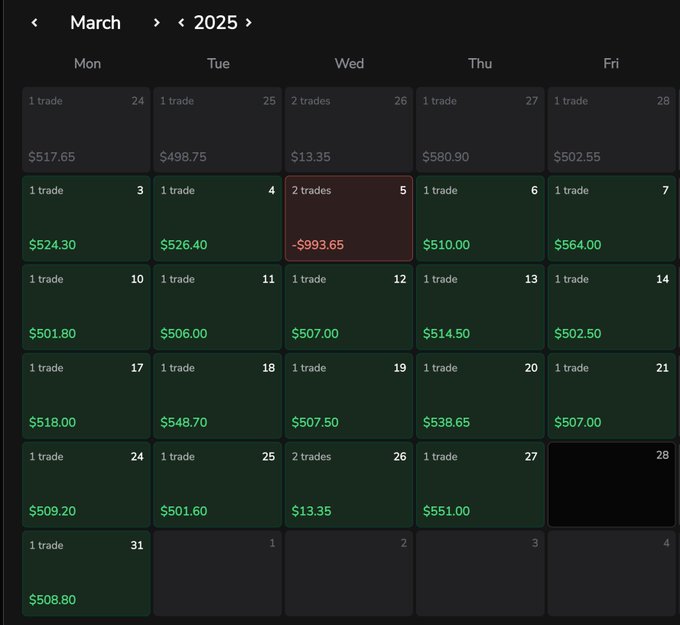
Task: Go to next month arrow
Action: 157,23
